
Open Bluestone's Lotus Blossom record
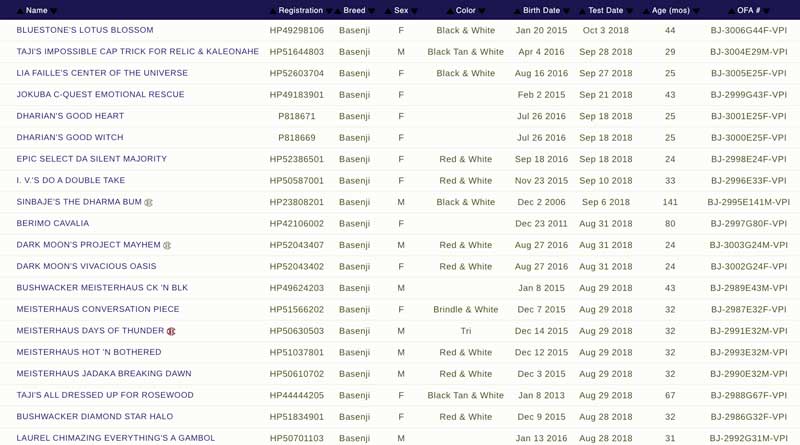pyautogui.click(x=85, y=30)
